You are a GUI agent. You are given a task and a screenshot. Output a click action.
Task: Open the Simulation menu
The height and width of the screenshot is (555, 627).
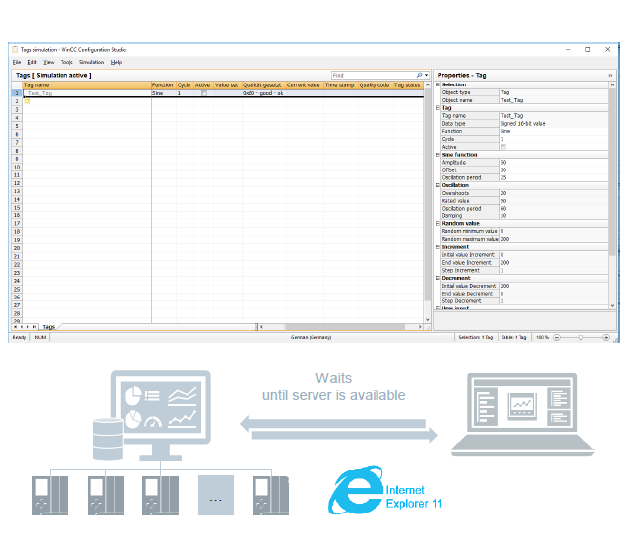[92, 62]
